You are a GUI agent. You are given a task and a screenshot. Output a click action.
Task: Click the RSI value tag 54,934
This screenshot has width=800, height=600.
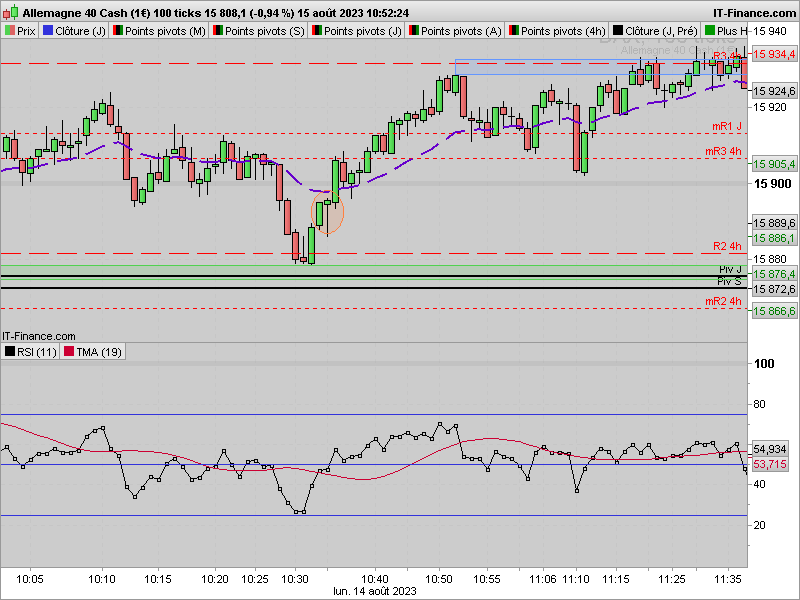[770, 449]
